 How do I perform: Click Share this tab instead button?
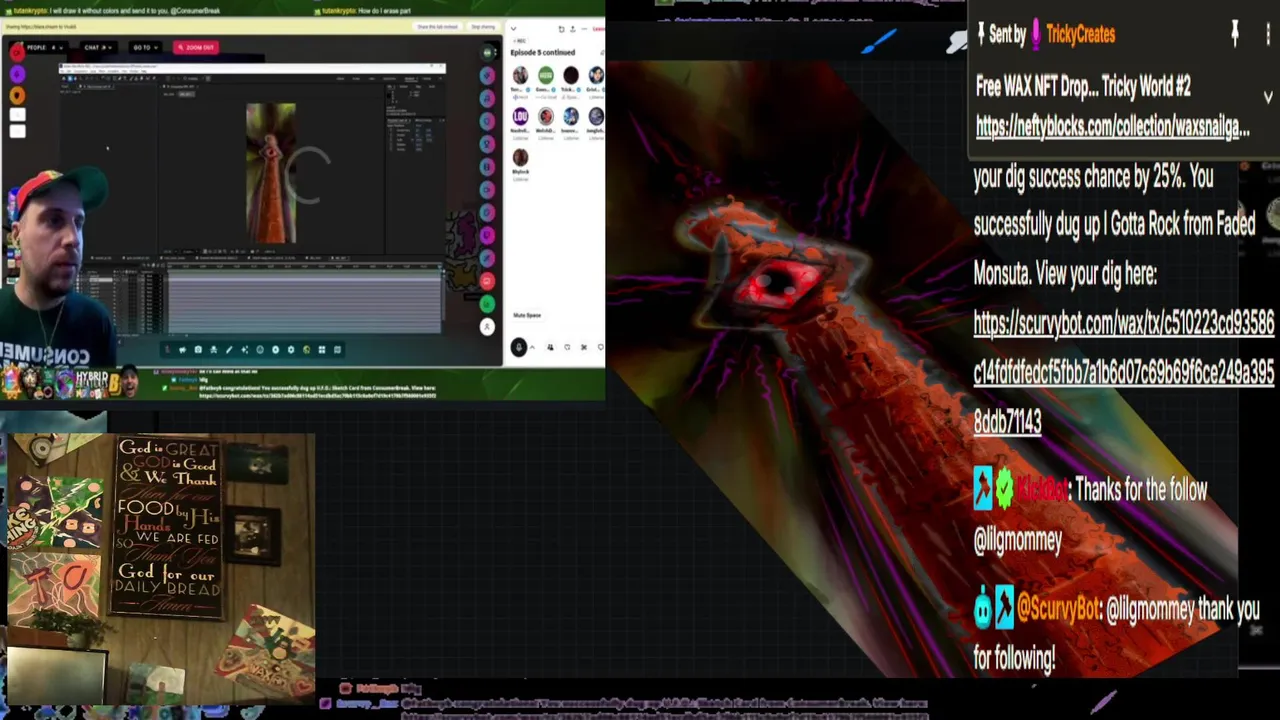pos(437,26)
